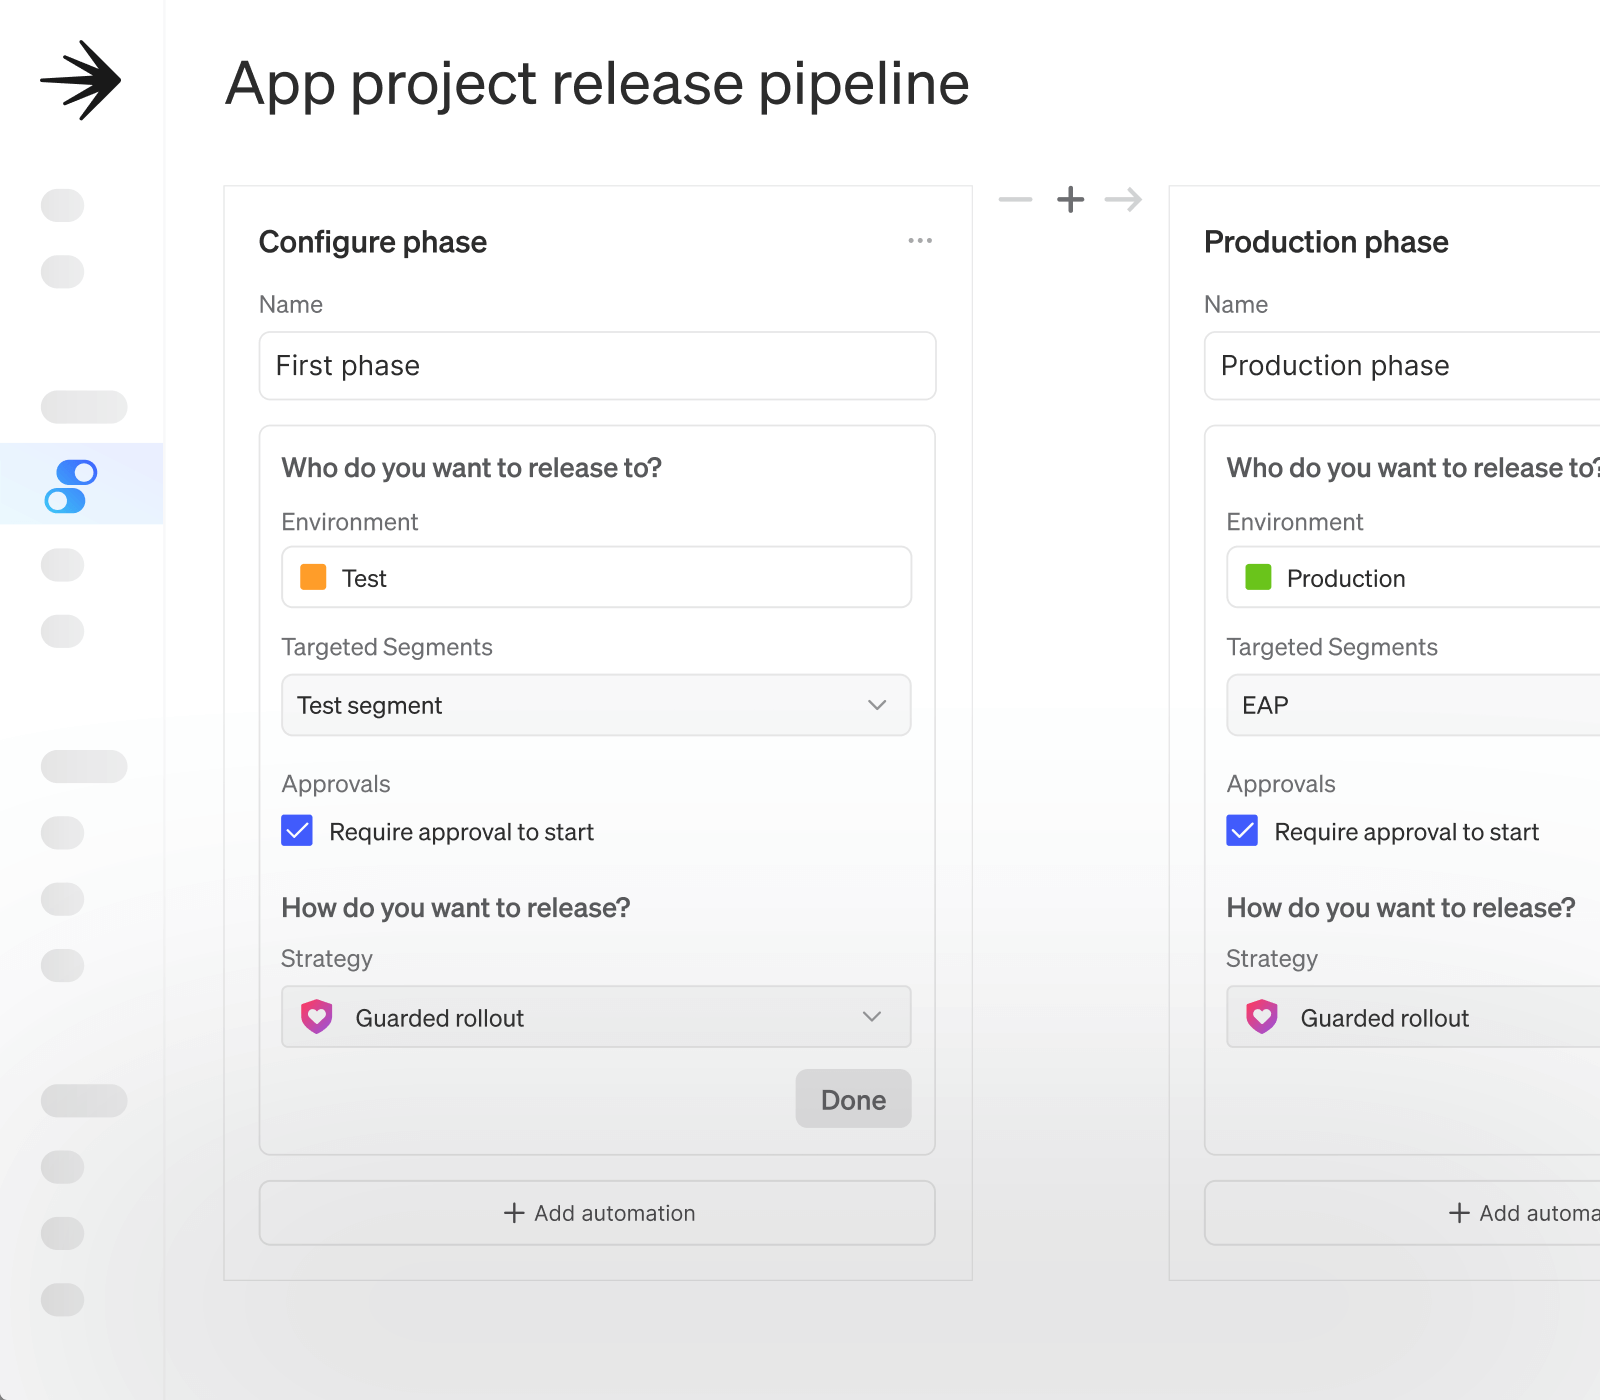Open the three-dots menu on Configure phase
1600x1400 pixels.
pyautogui.click(x=920, y=241)
